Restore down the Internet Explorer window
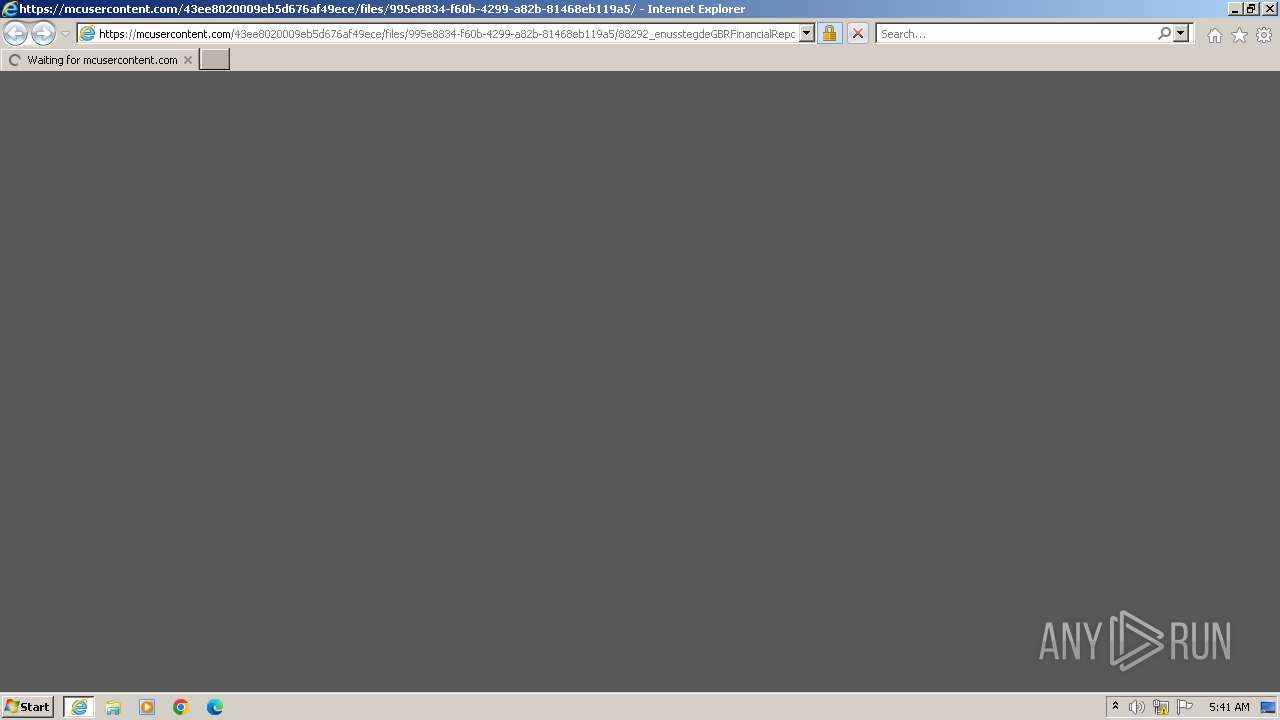Image resolution: width=1280 pixels, height=720 pixels. (x=1251, y=9)
